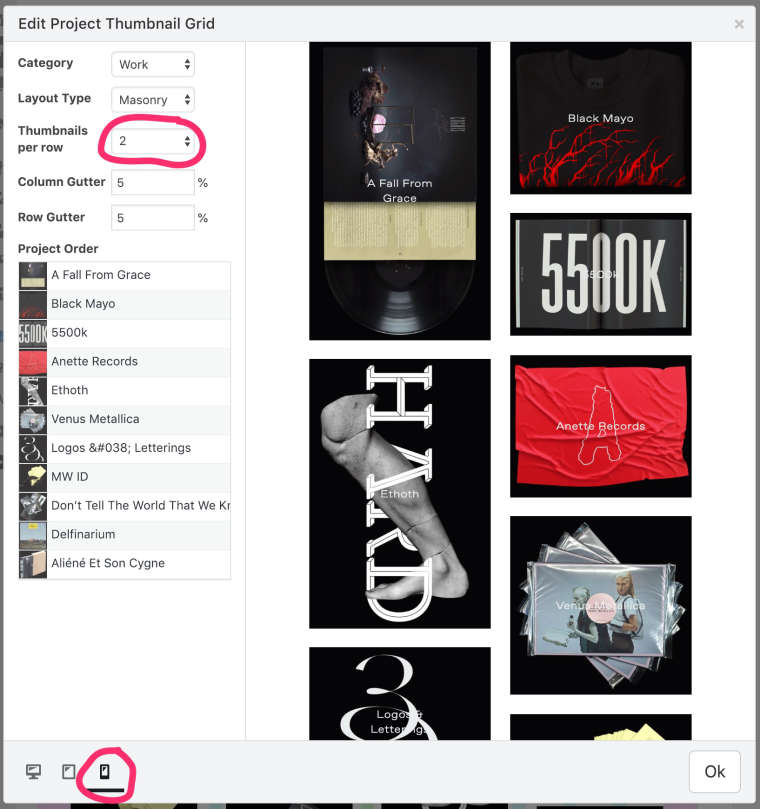760x809 pixels.
Task: Open the red Anette Records thumbnail
Action: (600, 426)
